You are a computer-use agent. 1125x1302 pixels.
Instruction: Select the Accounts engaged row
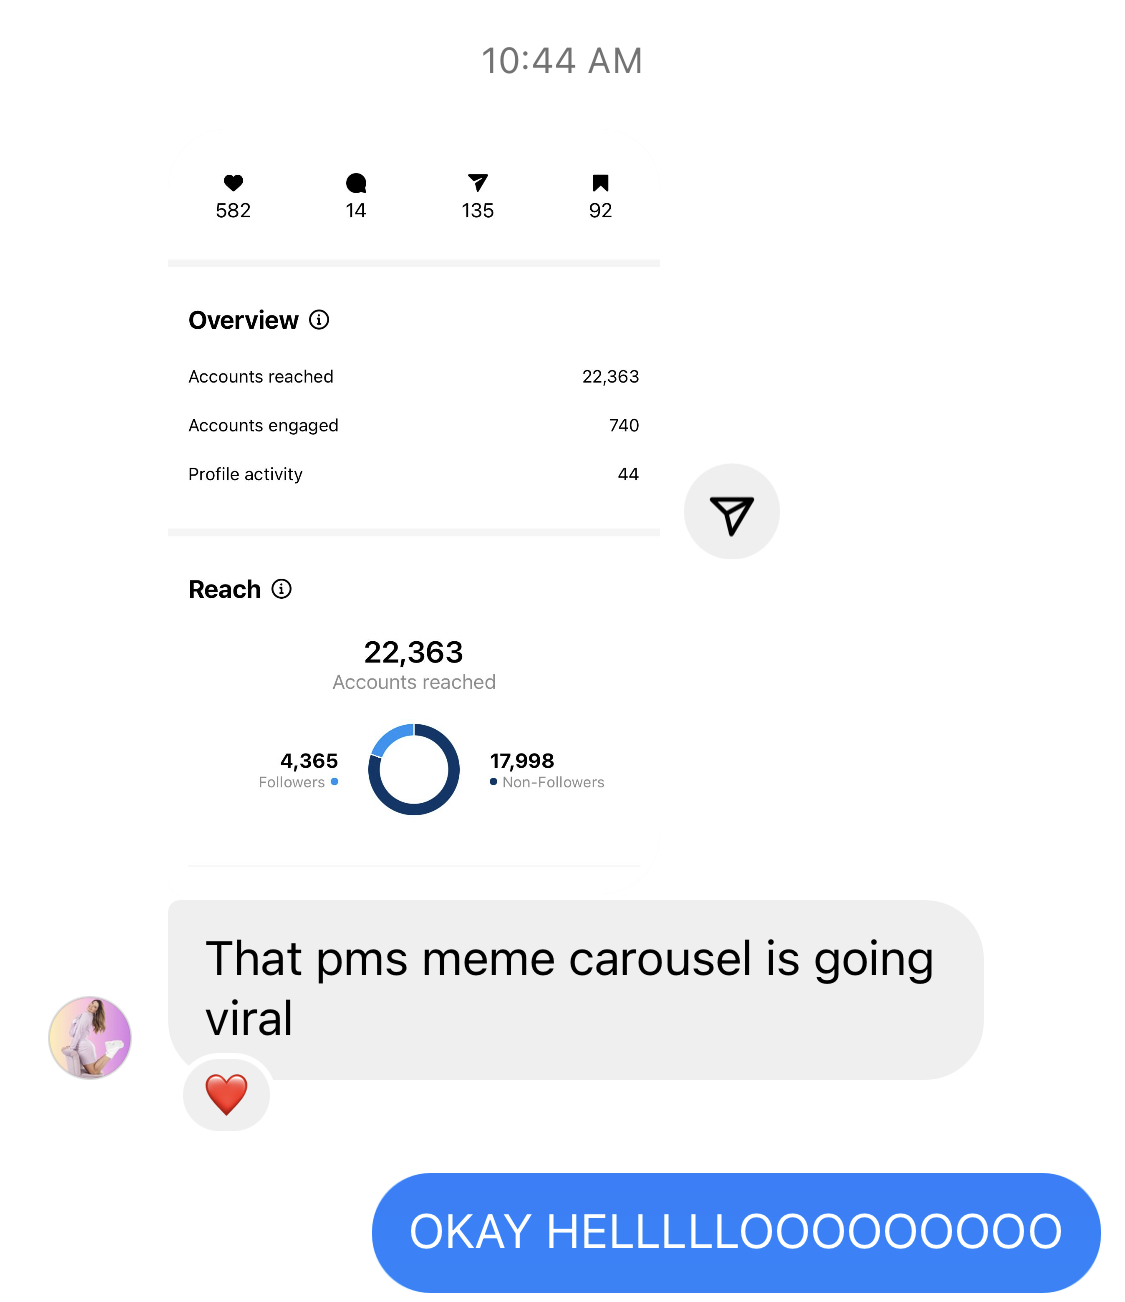[414, 426]
